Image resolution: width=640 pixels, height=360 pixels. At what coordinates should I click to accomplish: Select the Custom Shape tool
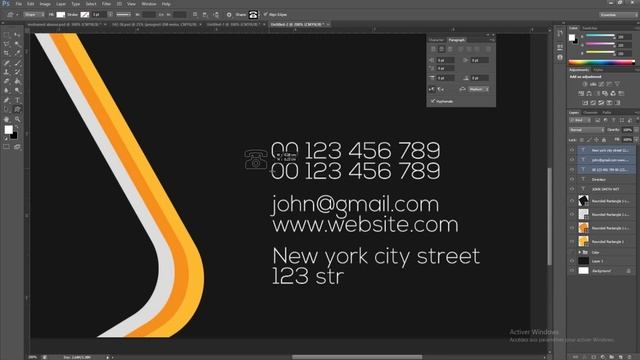pyautogui.click(x=17, y=109)
